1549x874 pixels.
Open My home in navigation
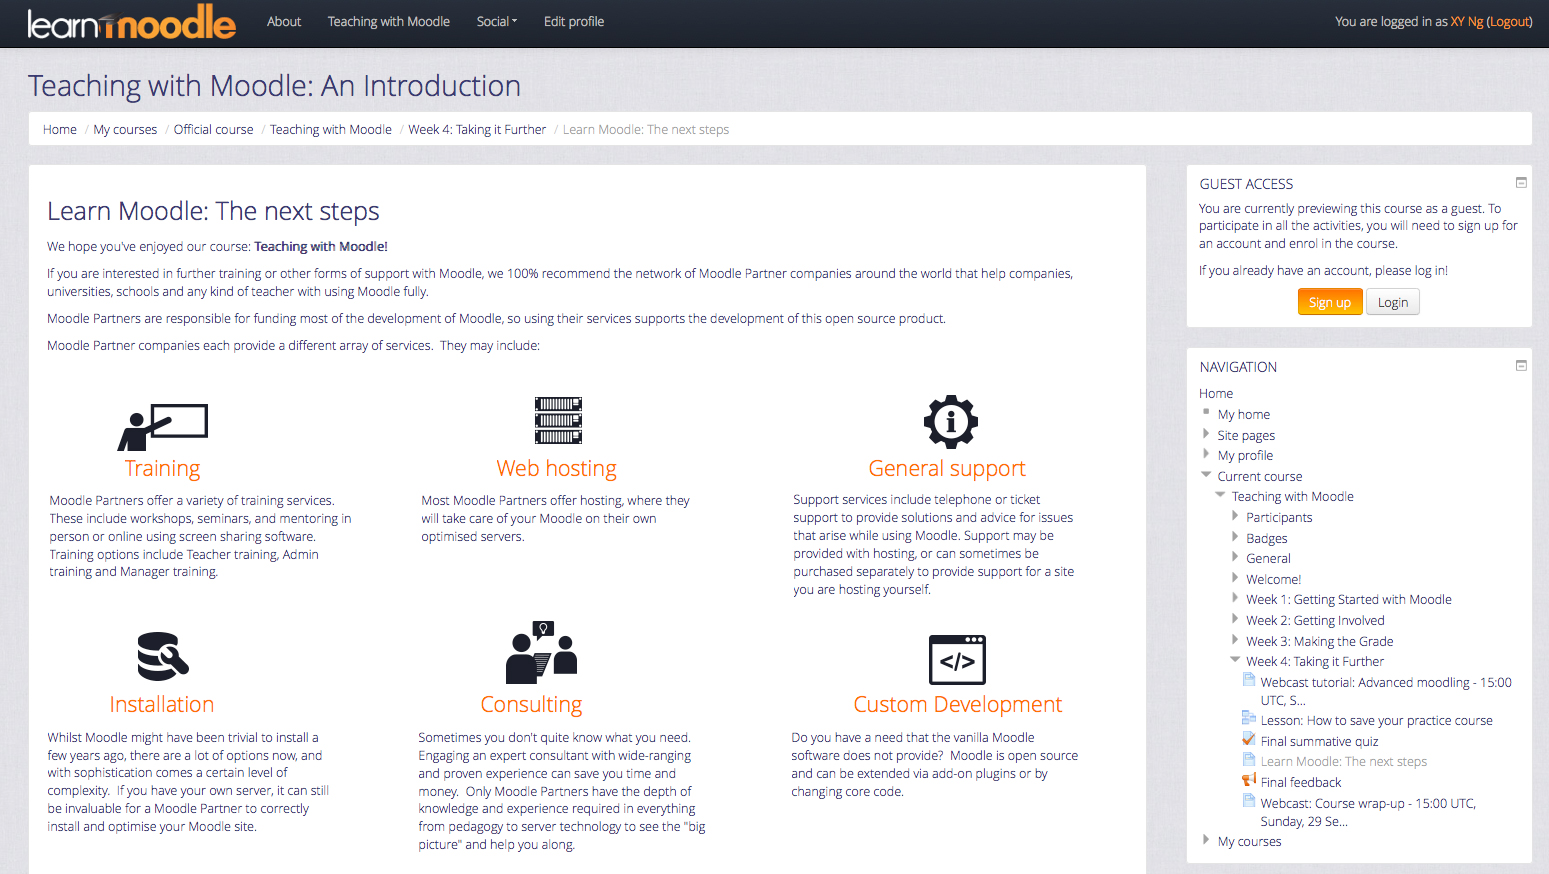(x=1244, y=414)
